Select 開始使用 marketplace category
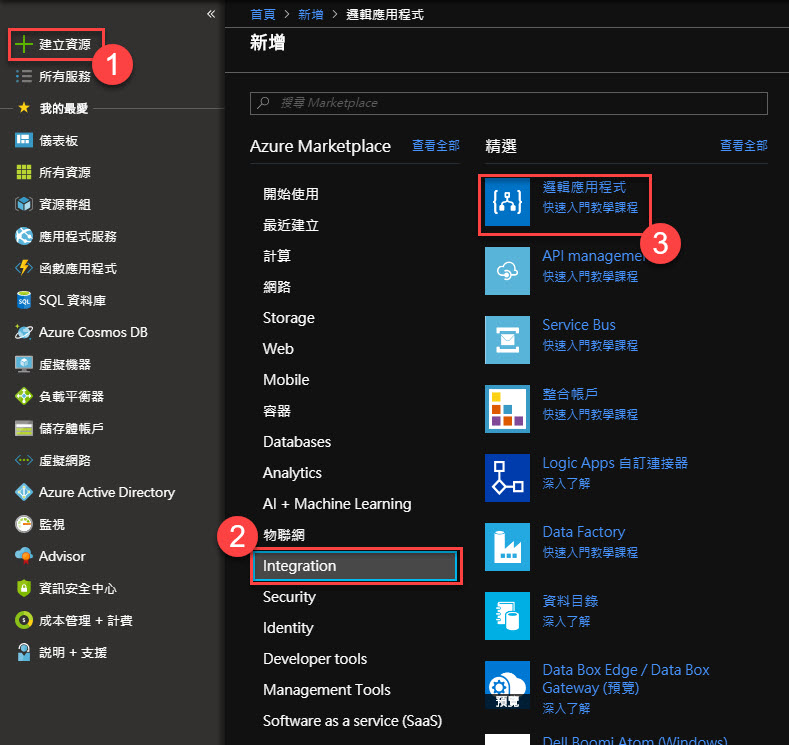Screen dimensions: 789x745 click(291, 194)
